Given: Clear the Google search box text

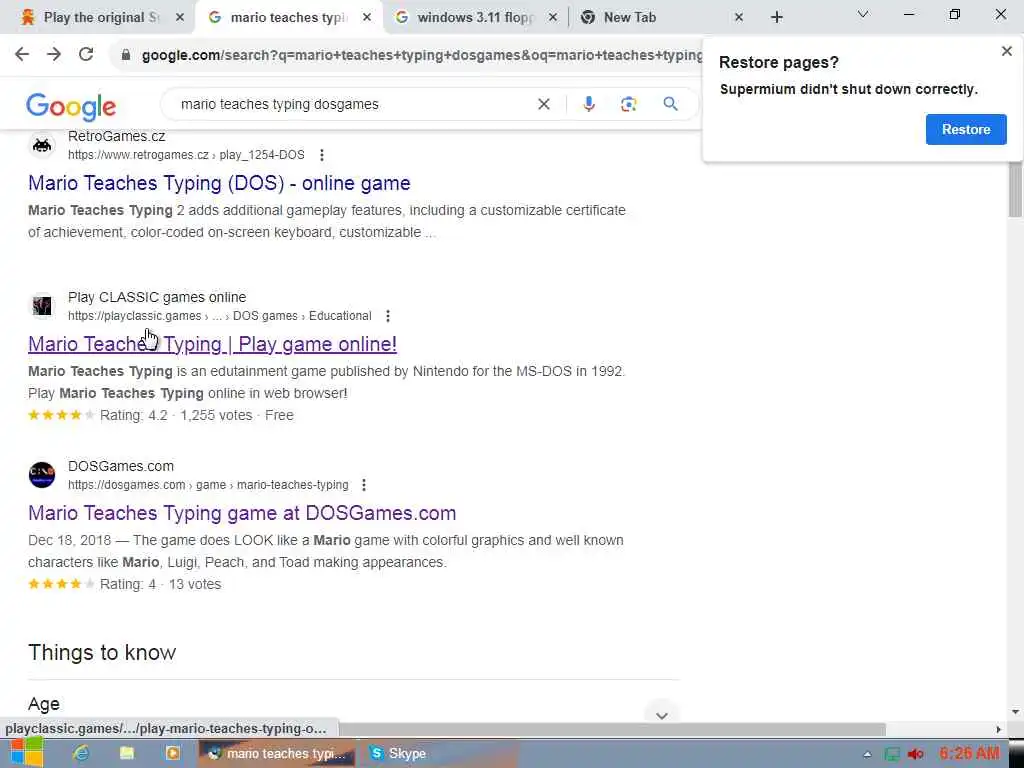Looking at the screenshot, I should 543,104.
